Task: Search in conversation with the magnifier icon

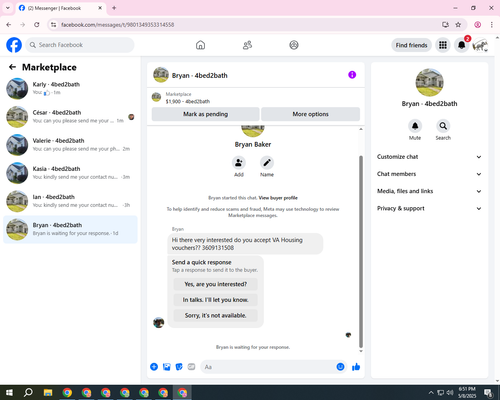Action: click(443, 126)
